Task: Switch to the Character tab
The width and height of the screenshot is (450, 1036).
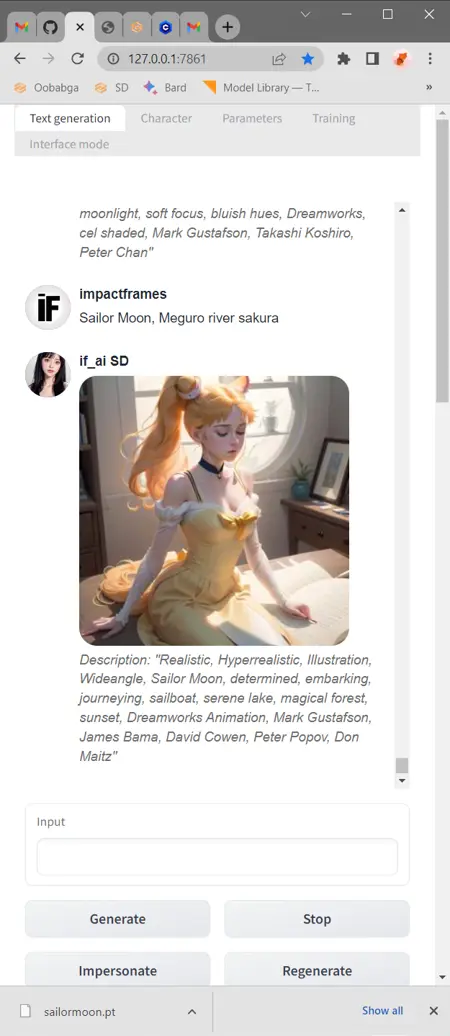Action: (x=167, y=118)
